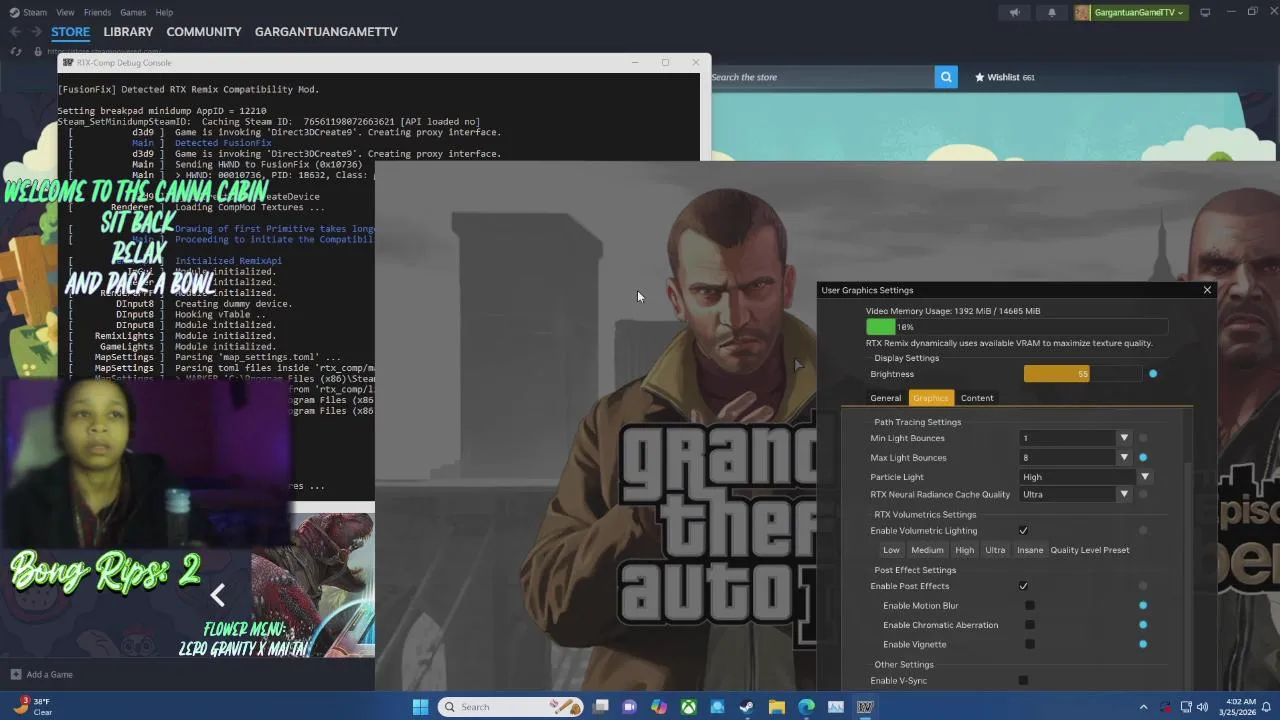Switch to the General settings tab
The height and width of the screenshot is (720, 1280).
[885, 398]
